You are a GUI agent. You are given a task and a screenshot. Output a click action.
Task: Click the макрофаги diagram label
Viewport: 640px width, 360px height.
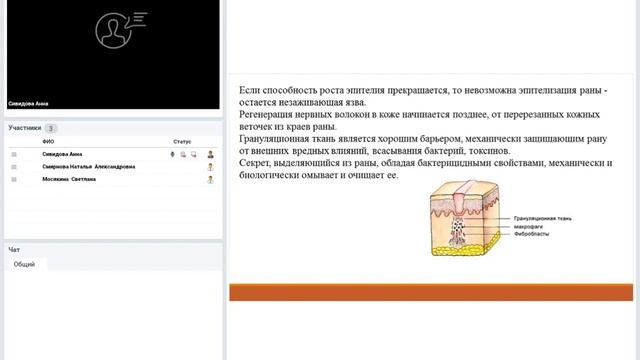click(x=528, y=226)
